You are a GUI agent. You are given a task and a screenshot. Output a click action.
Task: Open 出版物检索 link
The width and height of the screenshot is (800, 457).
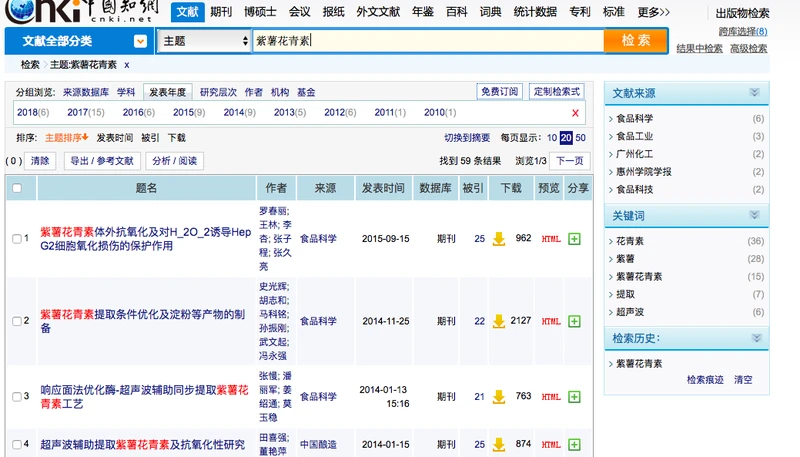tap(742, 13)
